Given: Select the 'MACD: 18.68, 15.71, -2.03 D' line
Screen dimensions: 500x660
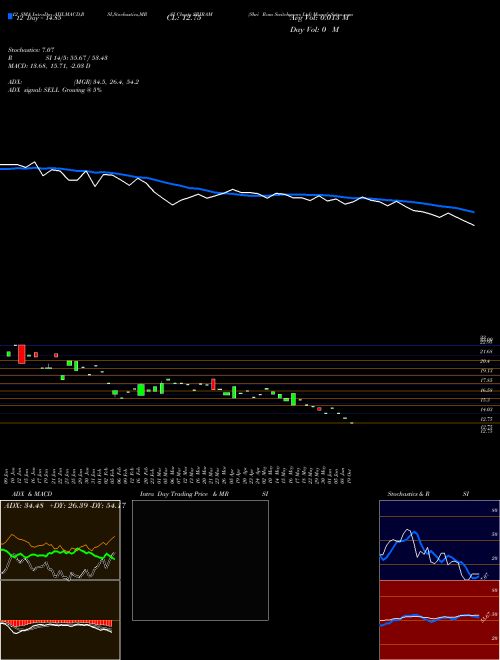Looking at the screenshot, I should 49,66.
